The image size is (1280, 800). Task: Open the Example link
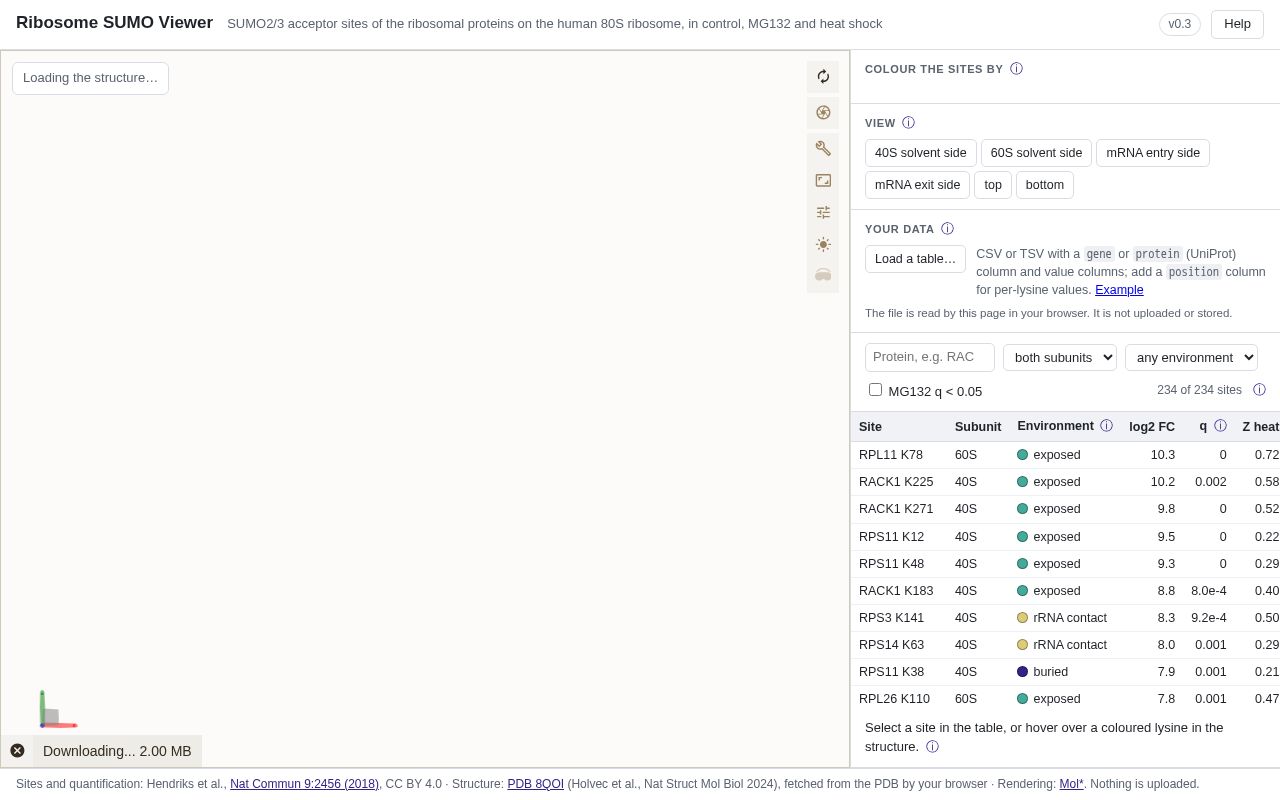click(x=1119, y=290)
